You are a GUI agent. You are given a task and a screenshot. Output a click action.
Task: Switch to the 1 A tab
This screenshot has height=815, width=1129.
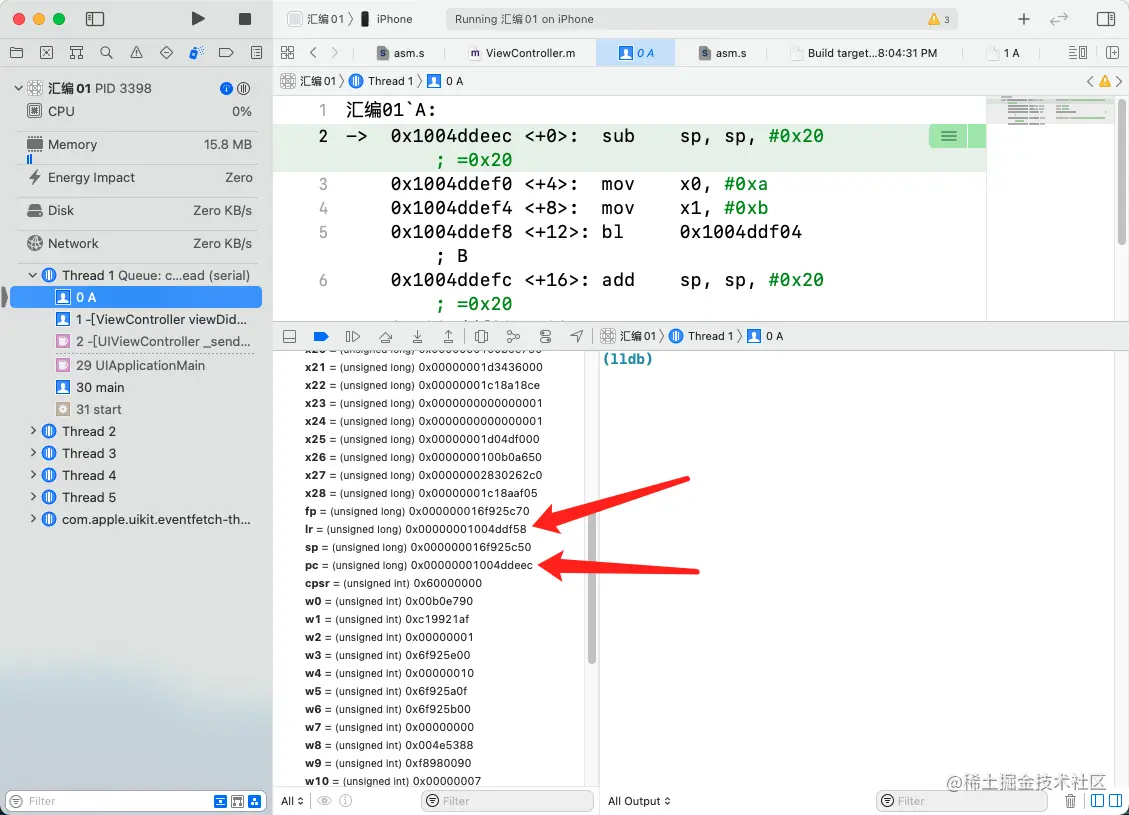[x=1004, y=53]
